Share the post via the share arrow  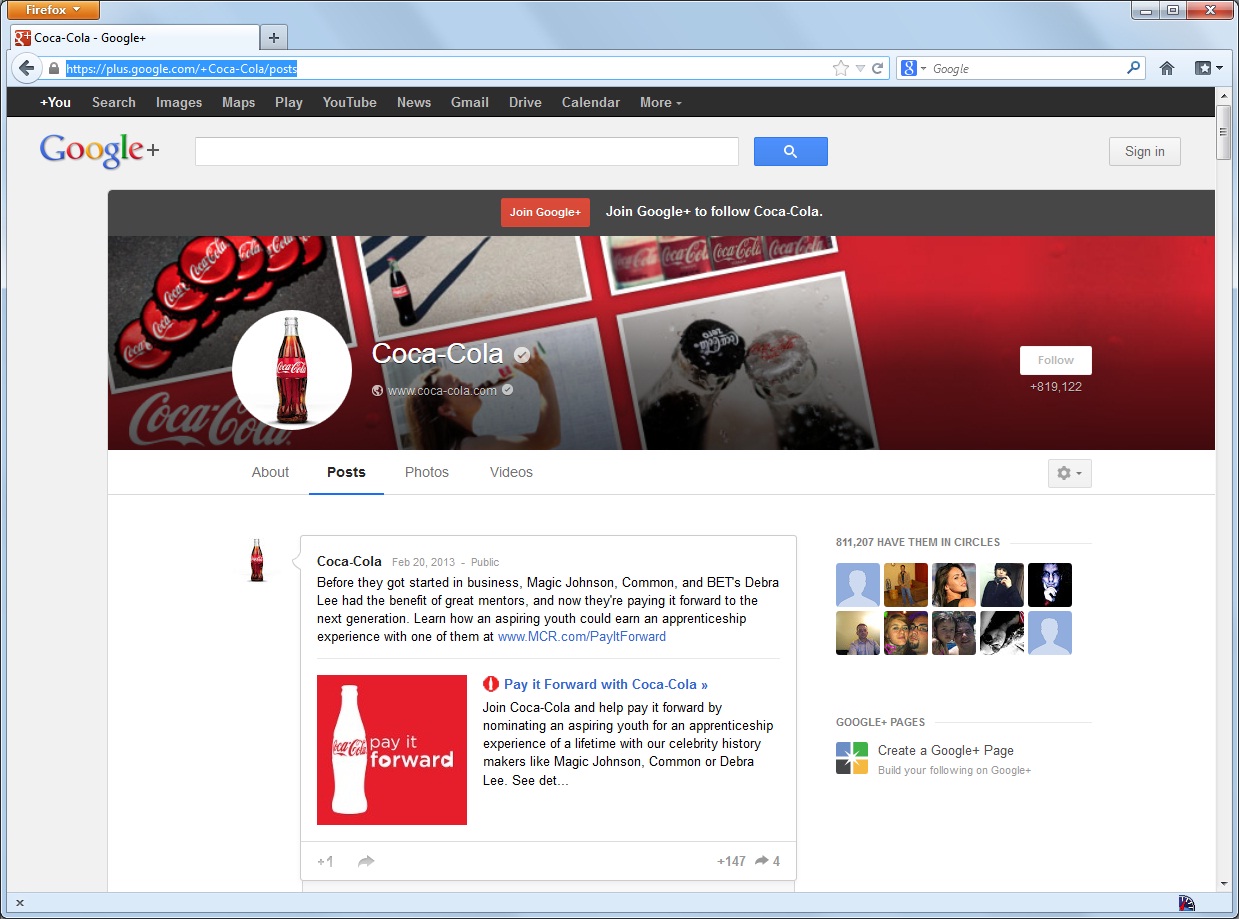tap(366, 861)
